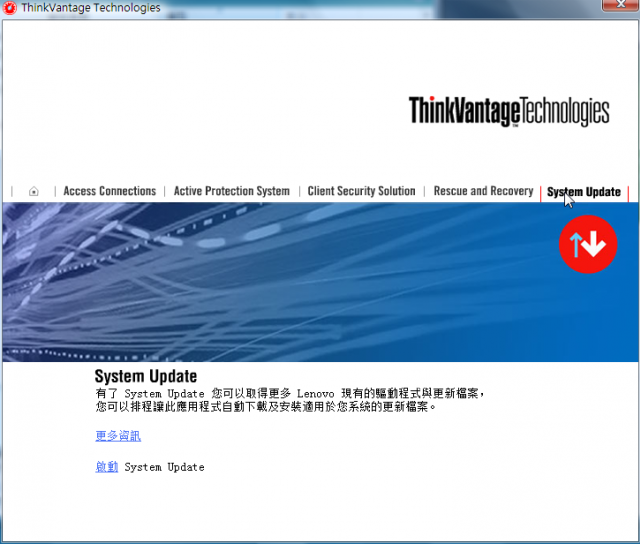Select the System Update tab
Screen dimensions: 640x544
coord(584,192)
